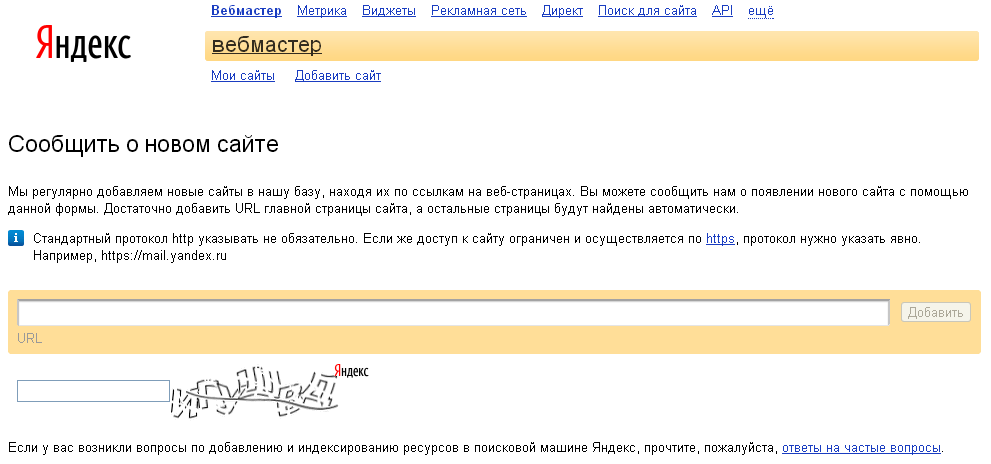Go to Метрика service

tap(322, 11)
